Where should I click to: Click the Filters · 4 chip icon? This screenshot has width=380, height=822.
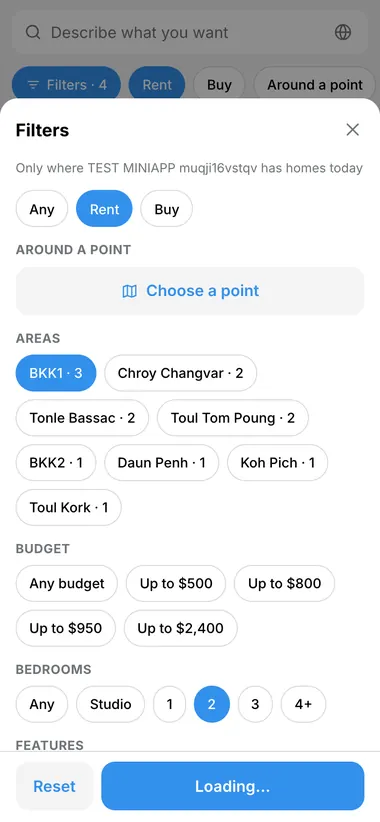(x=34, y=85)
